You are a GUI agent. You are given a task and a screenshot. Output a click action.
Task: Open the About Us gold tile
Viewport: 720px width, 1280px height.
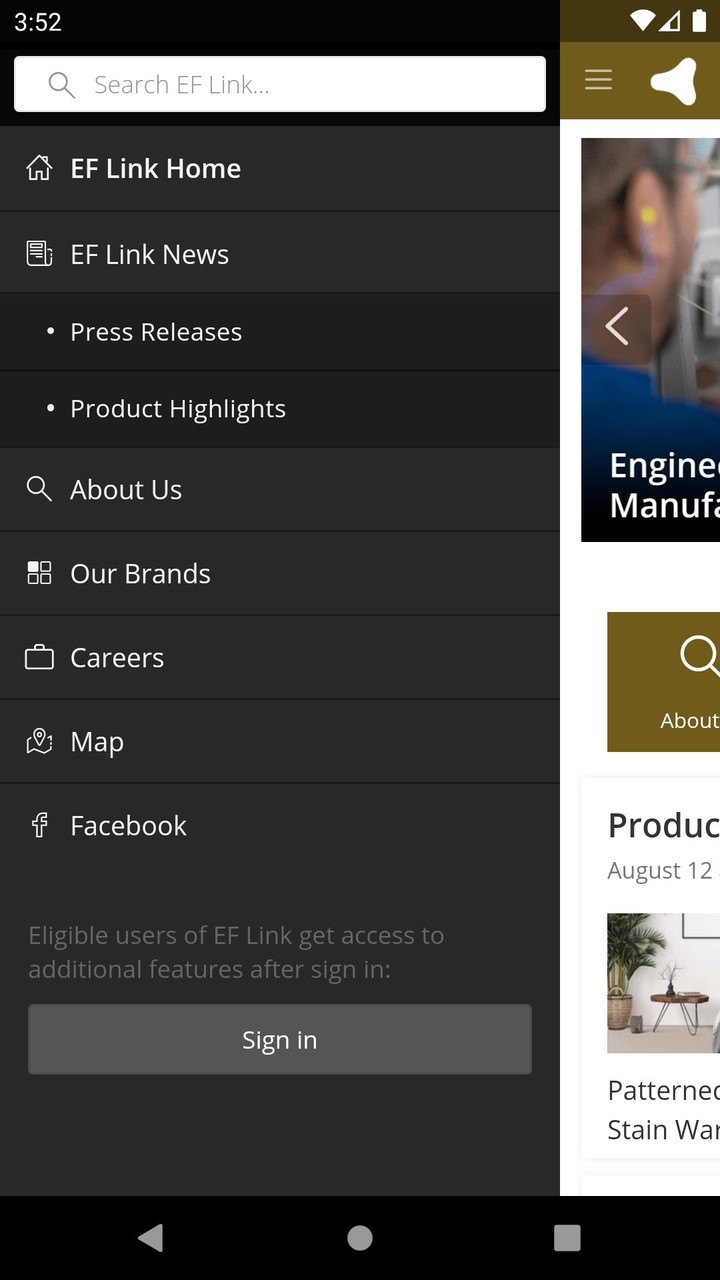coord(680,682)
